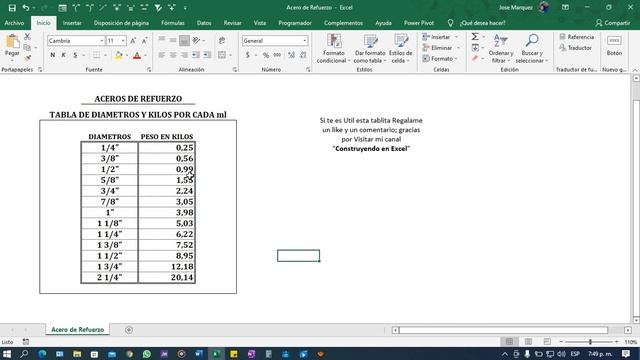Click the fill color paint bucket icon
Viewport: 640px width, 360px height.
pyautogui.click(x=118, y=55)
